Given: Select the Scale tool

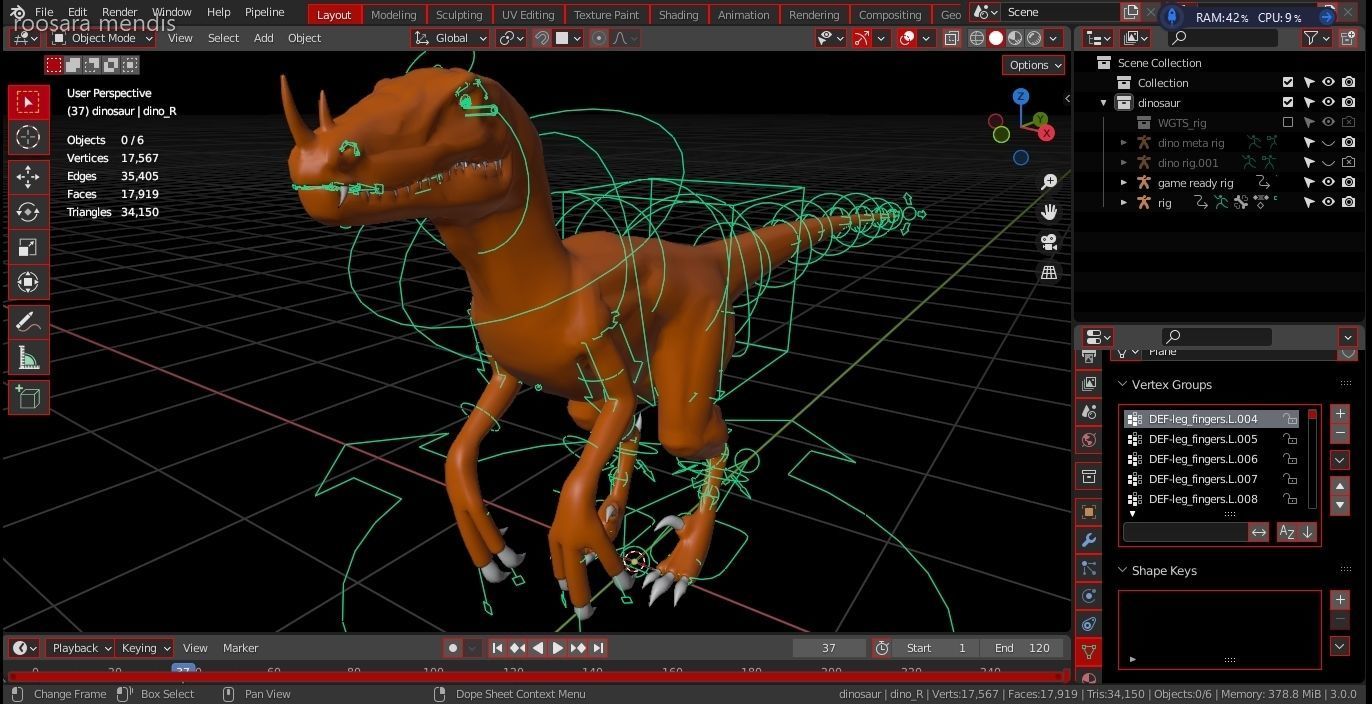Looking at the screenshot, I should tap(28, 247).
